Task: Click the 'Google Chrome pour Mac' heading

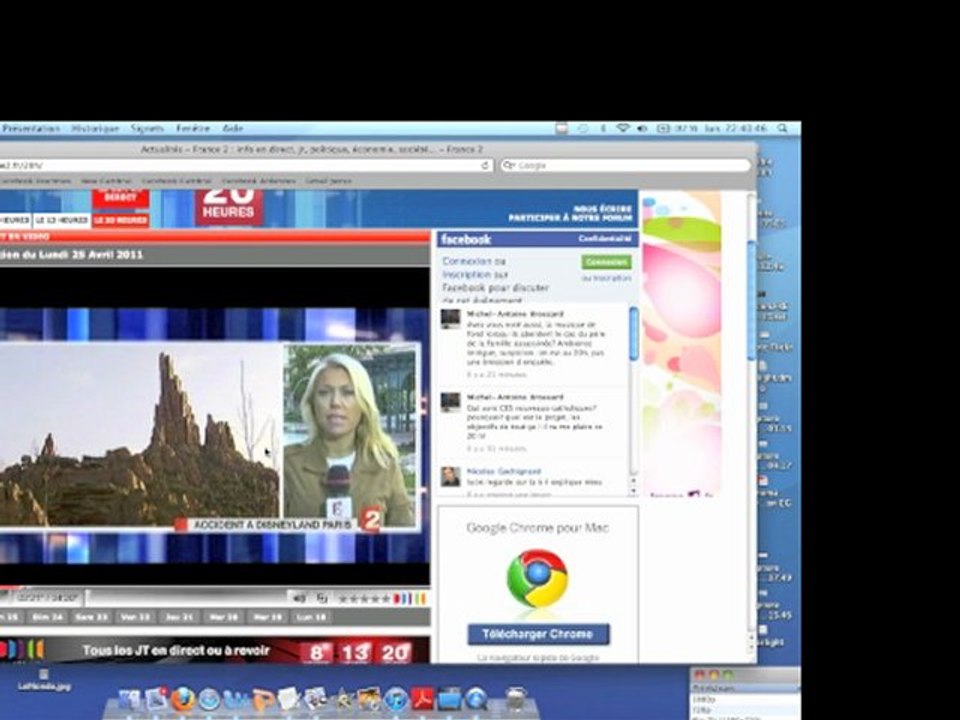Action: coord(538,528)
